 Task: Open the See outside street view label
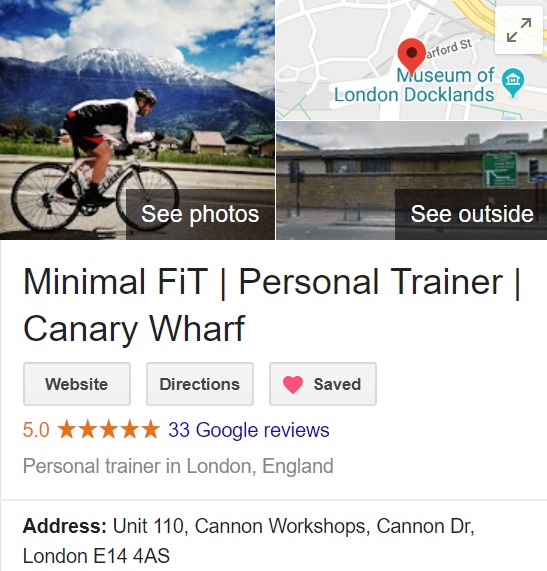coord(472,214)
